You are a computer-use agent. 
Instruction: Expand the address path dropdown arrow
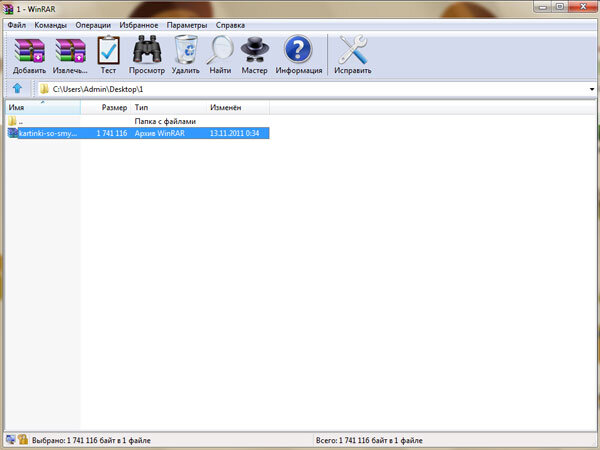coord(592,89)
